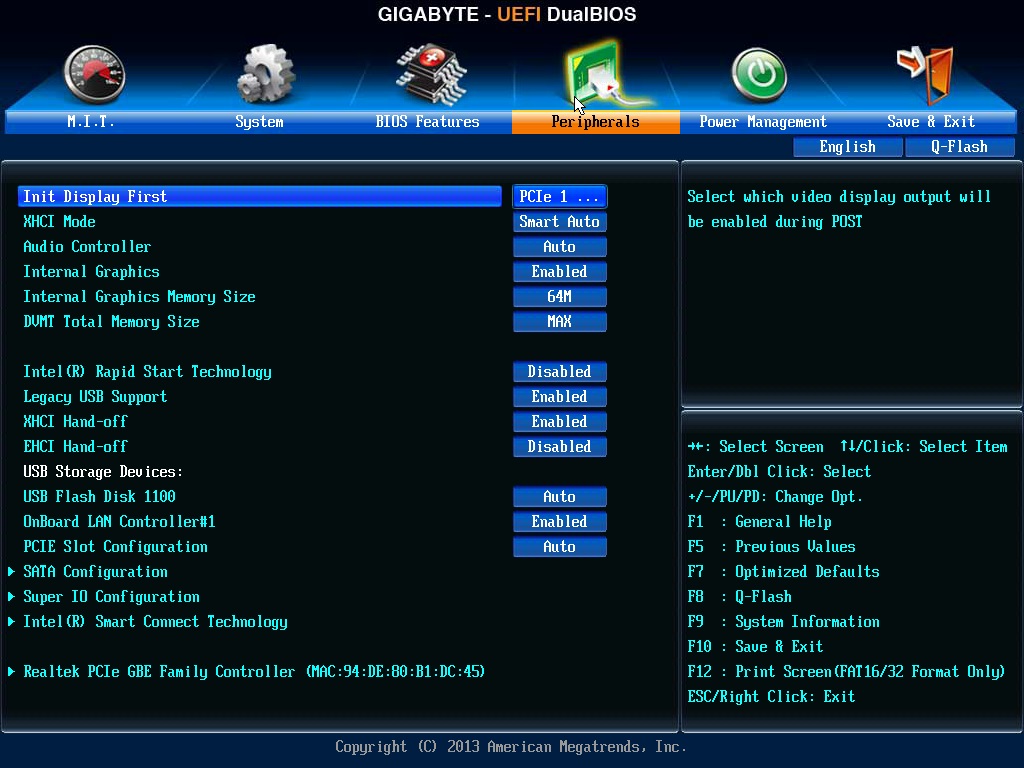This screenshot has width=1024, height=768.
Task: Click F10 Save & Exit hint
Action: [755, 647]
